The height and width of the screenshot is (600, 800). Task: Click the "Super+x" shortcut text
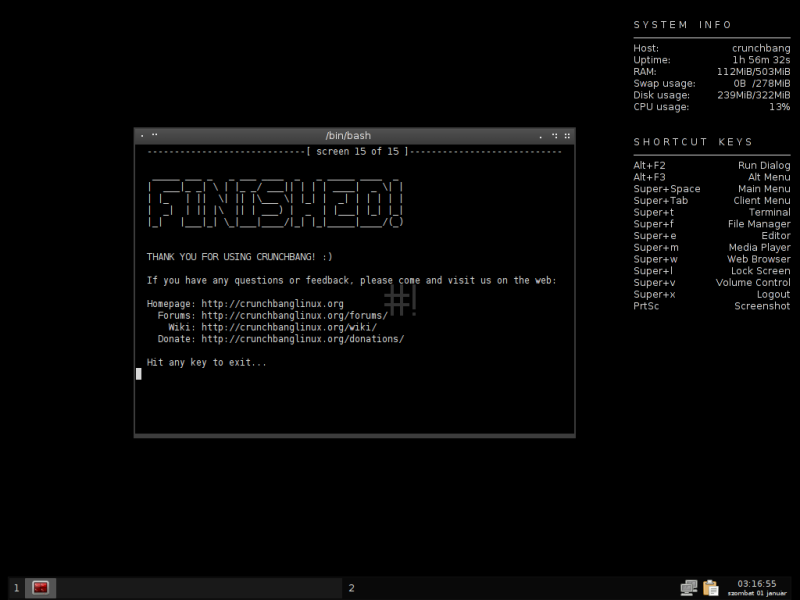(655, 295)
